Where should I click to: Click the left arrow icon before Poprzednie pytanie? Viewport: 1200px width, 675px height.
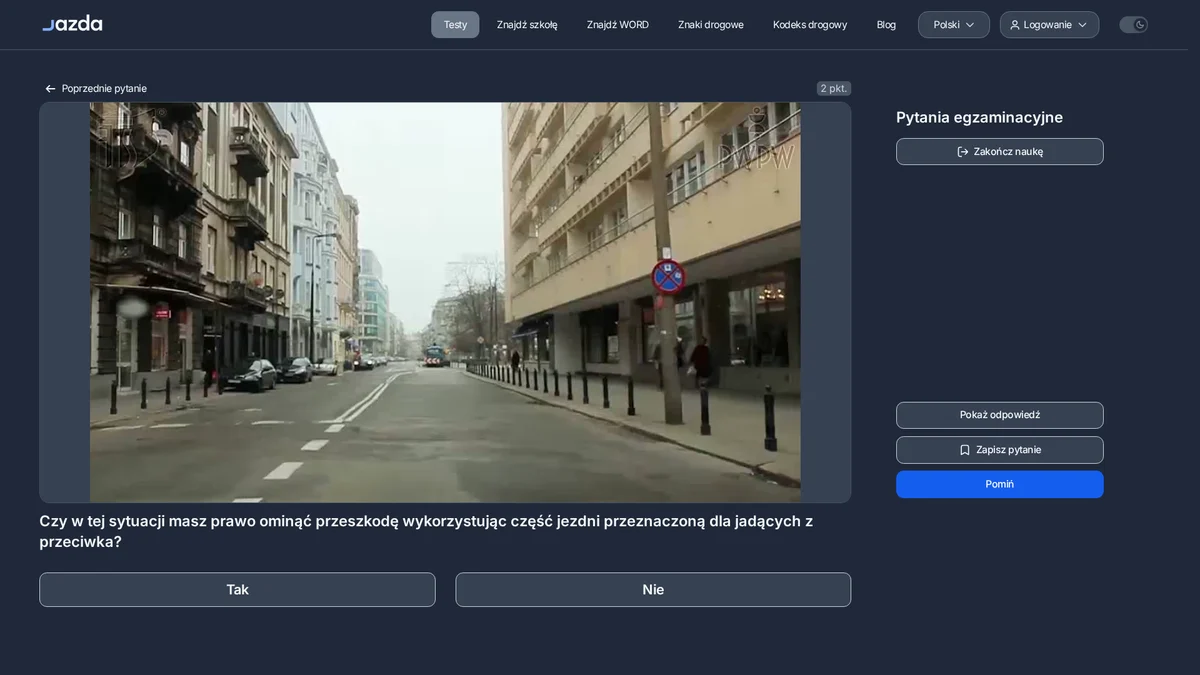51,89
